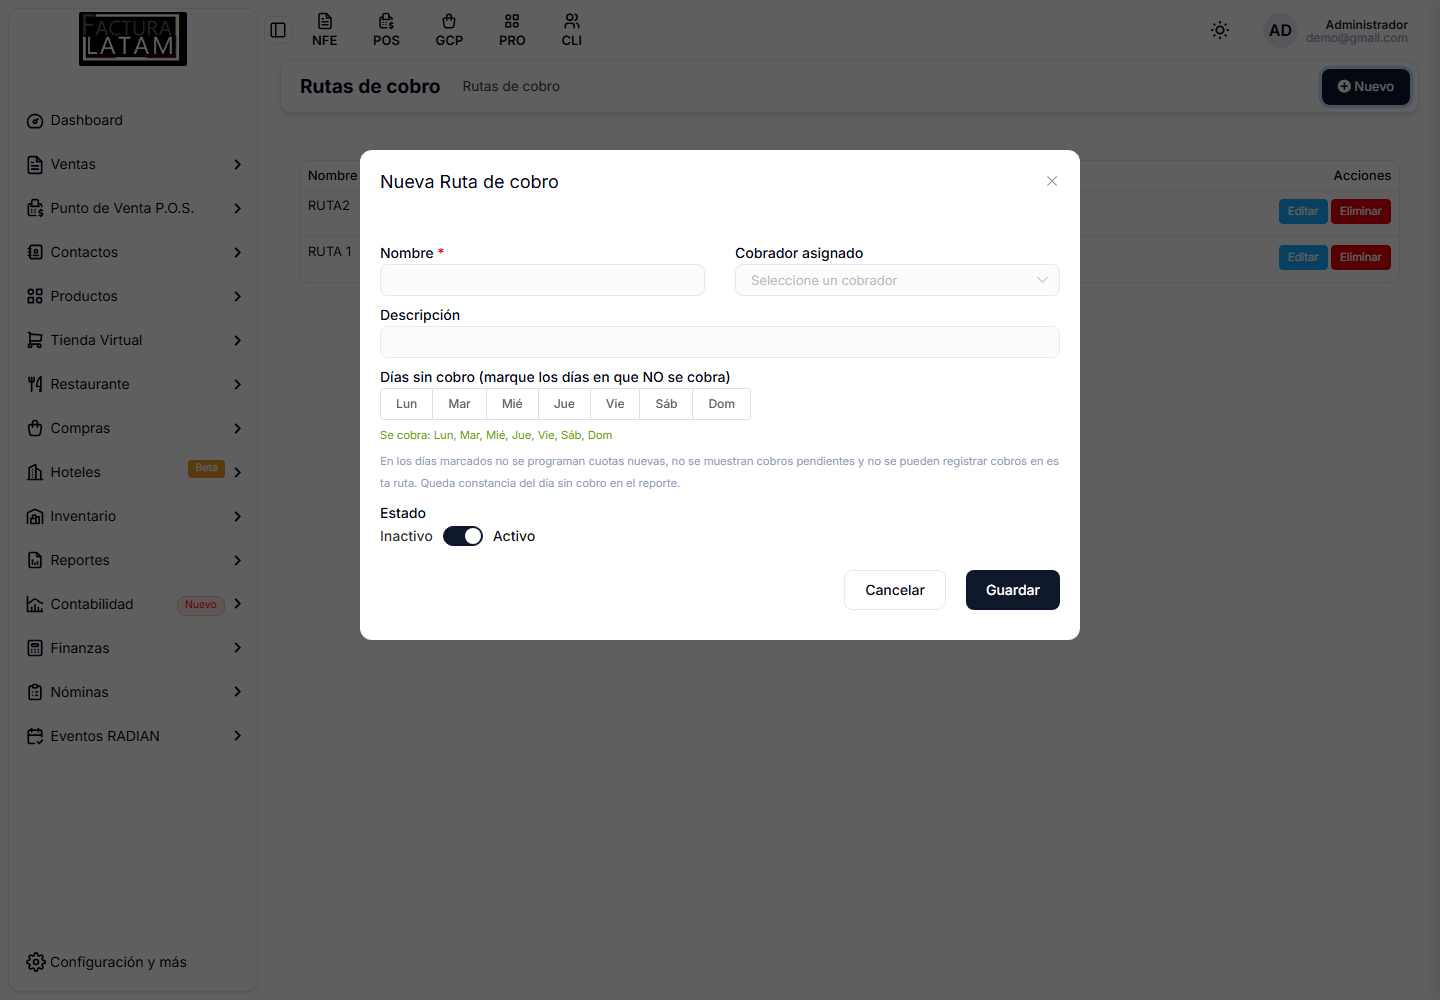Click the Guardar button
Screen dimensions: 1440x1000
(x=1012, y=590)
